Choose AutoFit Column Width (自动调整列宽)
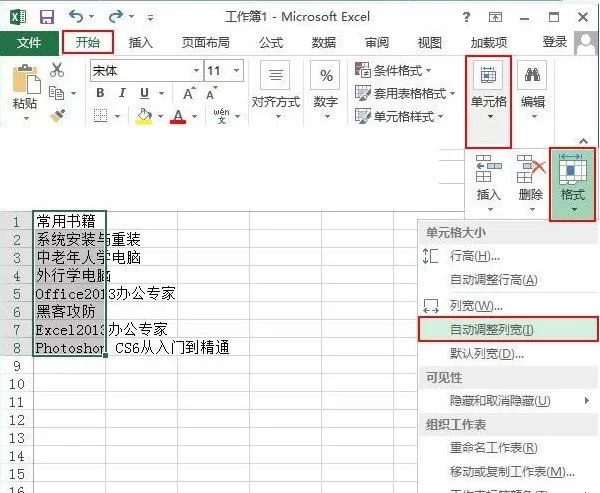 508,329
